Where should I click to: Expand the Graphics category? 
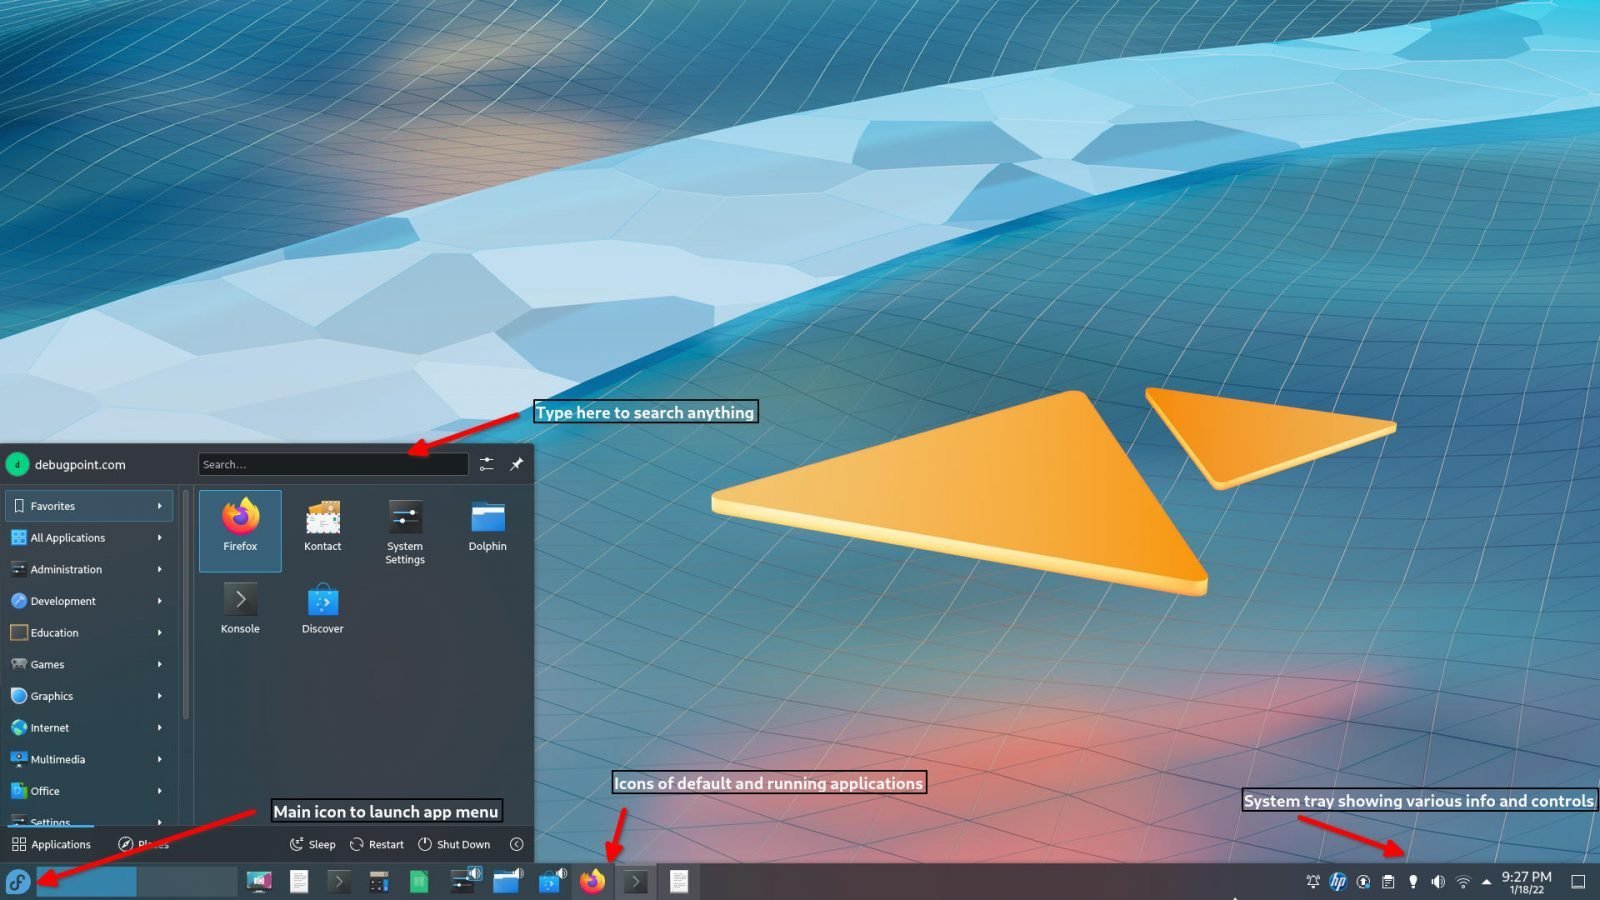click(x=50, y=696)
